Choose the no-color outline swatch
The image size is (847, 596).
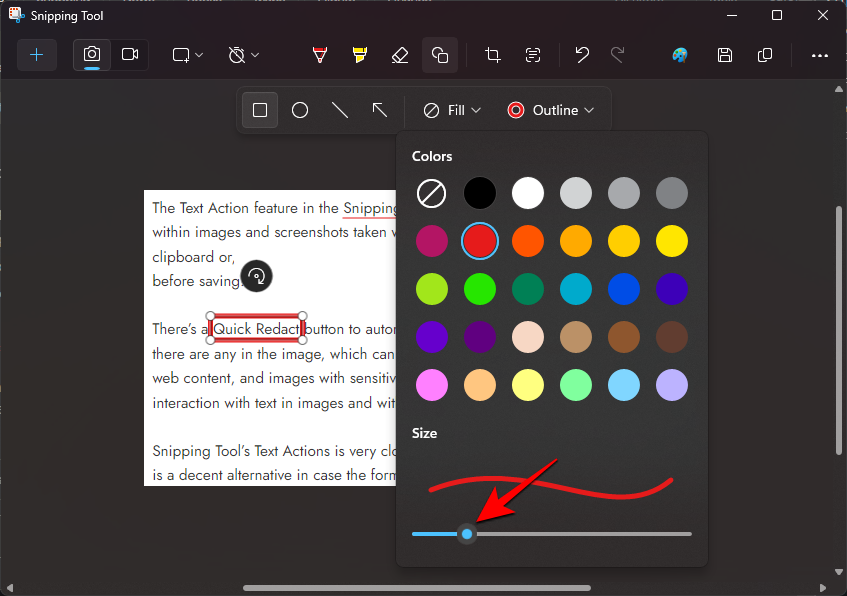pos(432,193)
